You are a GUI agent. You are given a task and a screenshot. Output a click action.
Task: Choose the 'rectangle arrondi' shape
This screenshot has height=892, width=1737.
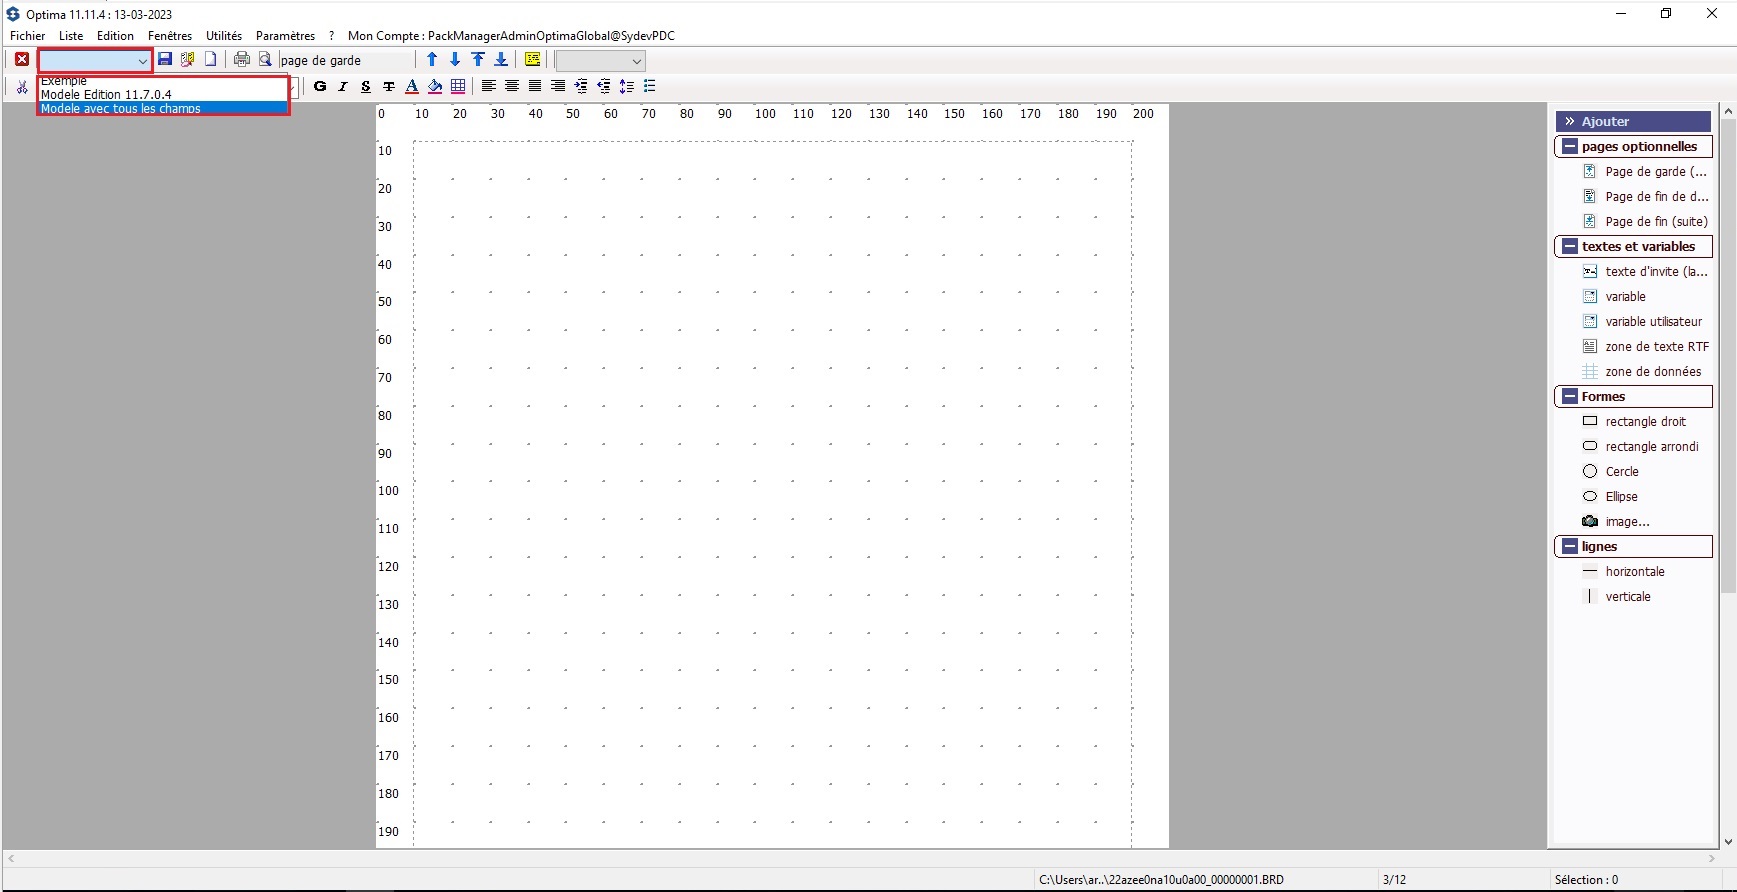click(x=1641, y=446)
